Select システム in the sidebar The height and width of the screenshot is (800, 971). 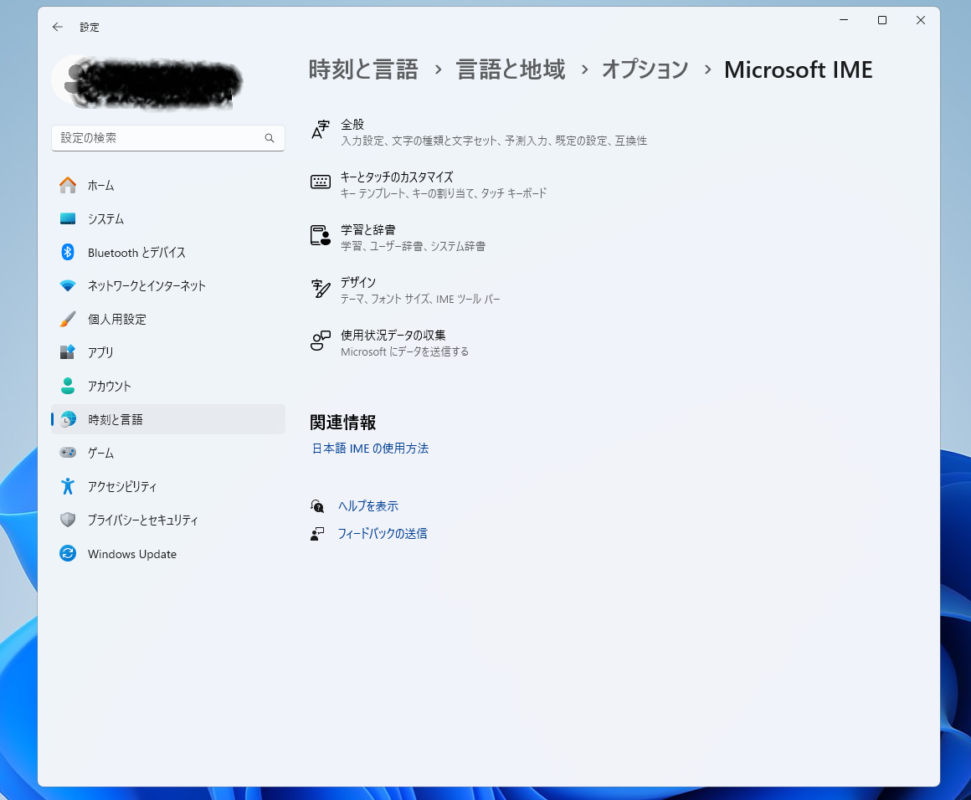168,219
